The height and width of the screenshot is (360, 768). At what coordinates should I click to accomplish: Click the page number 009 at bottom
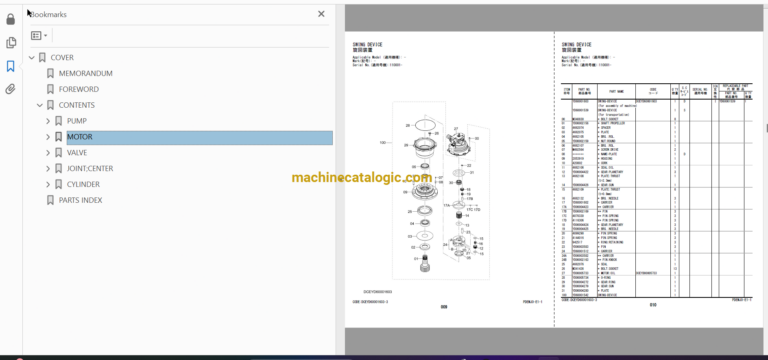tap(444, 307)
